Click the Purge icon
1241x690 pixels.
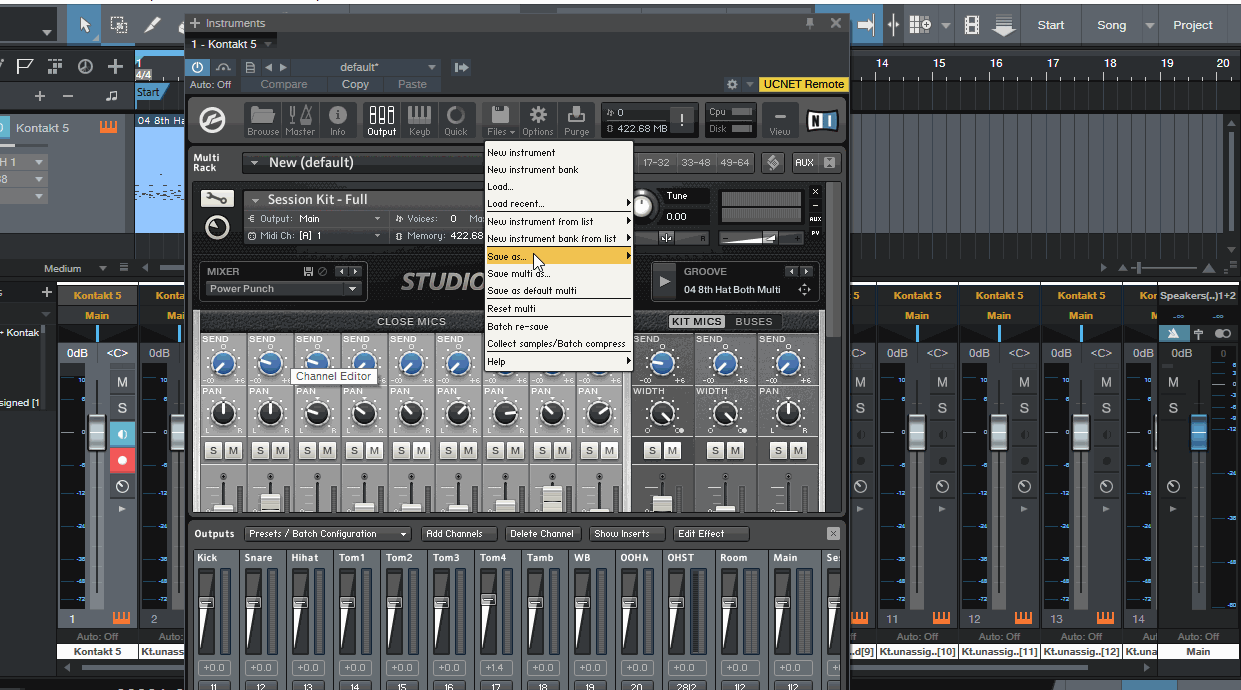coord(576,119)
